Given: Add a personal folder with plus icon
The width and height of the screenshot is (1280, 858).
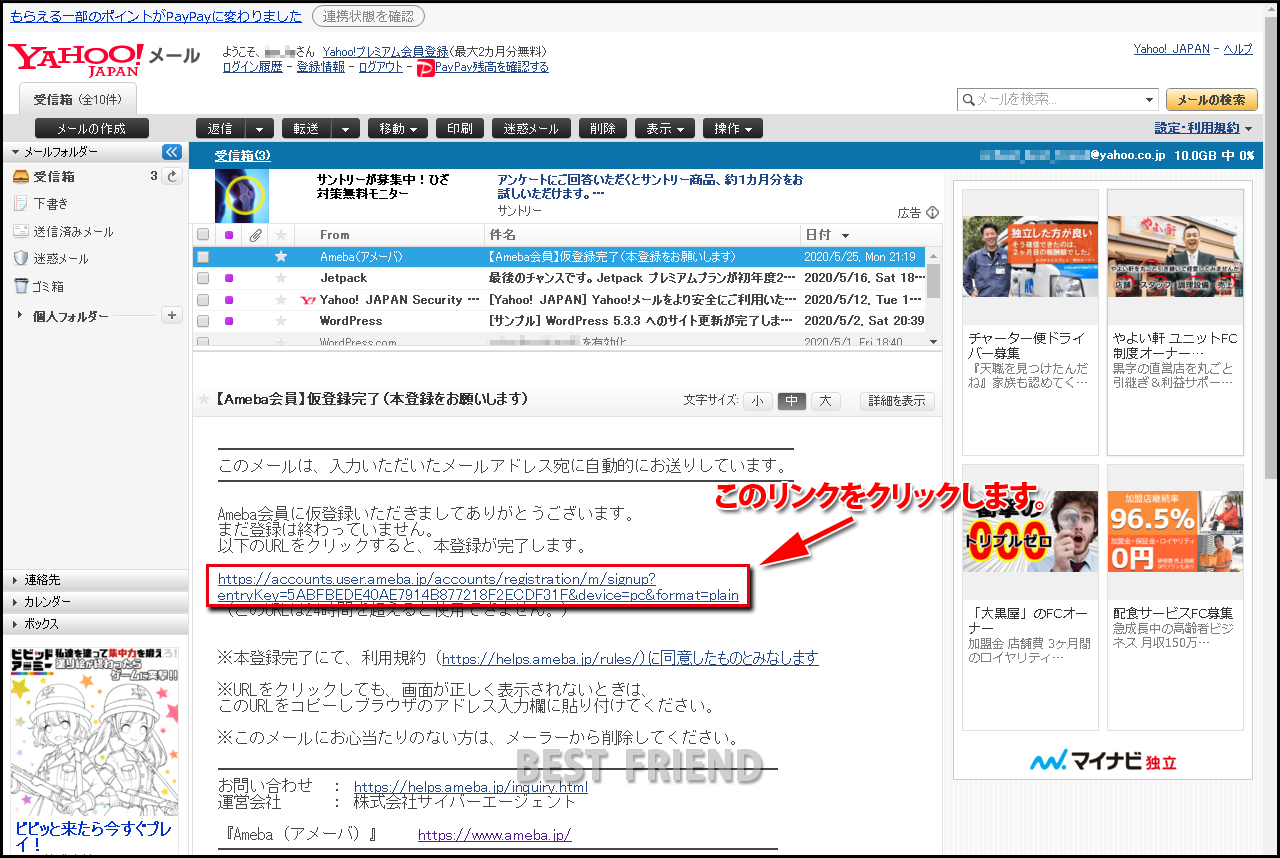Looking at the screenshot, I should point(172,316).
